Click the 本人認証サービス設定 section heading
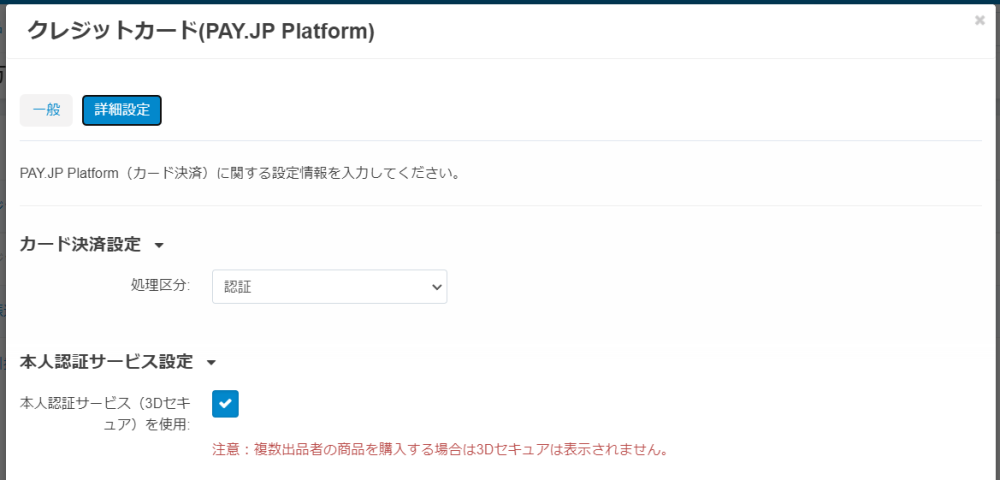 pyautogui.click(x=106, y=361)
